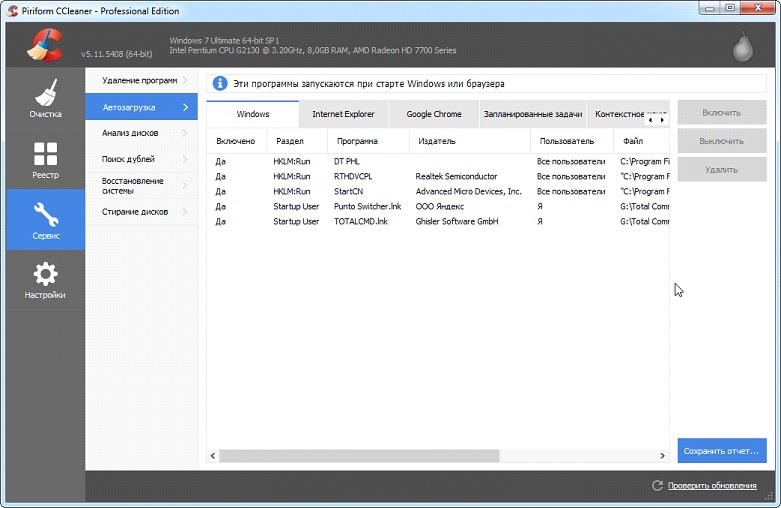Viewport: 781px width, 508px height.
Task: Click the blue info icon
Action: click(x=221, y=84)
